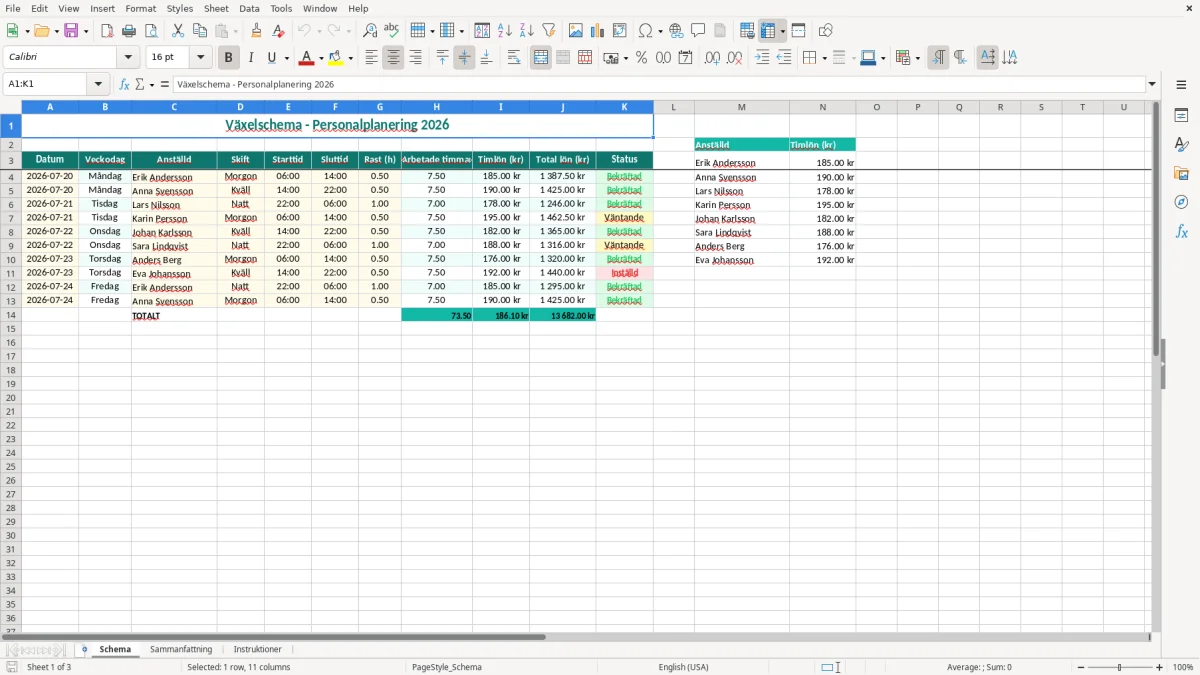
Task: Remove a decimal place
Action: click(734, 58)
